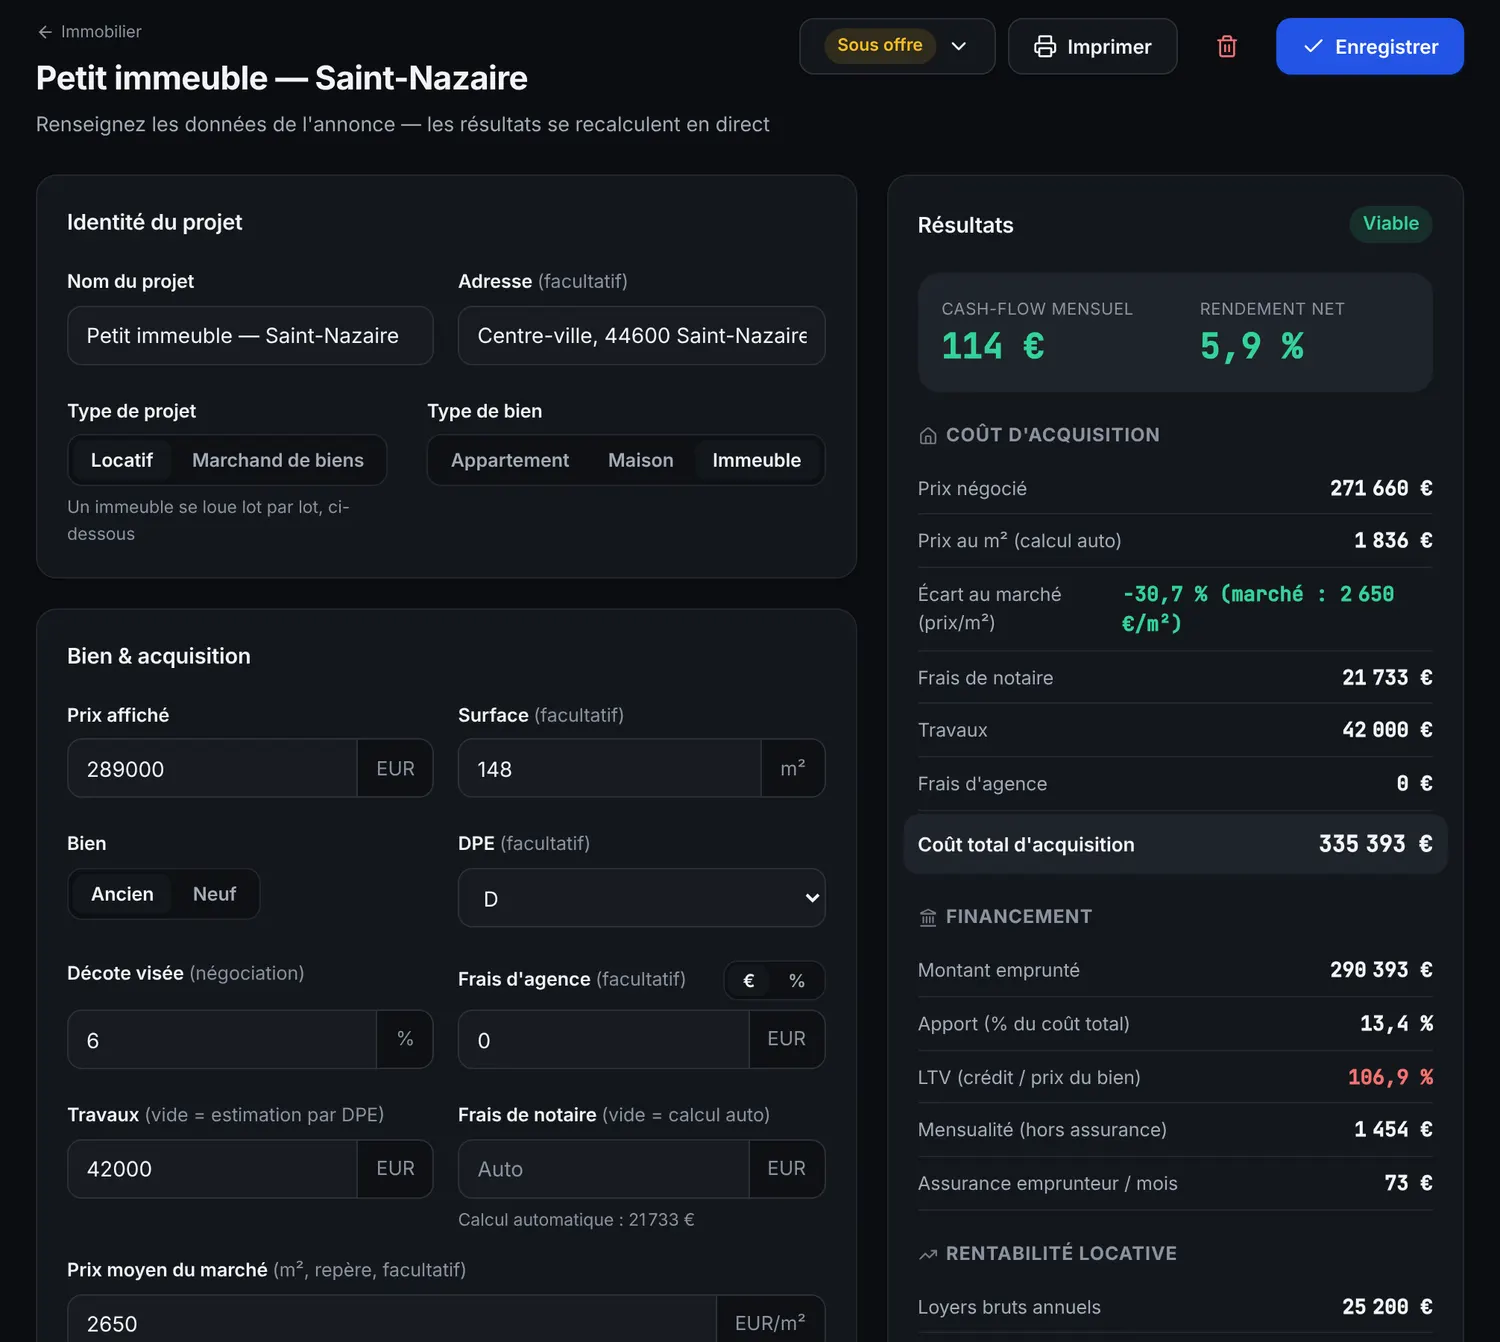Open the Sous offre status dropdown
The image size is (1500, 1342).
pos(897,46)
